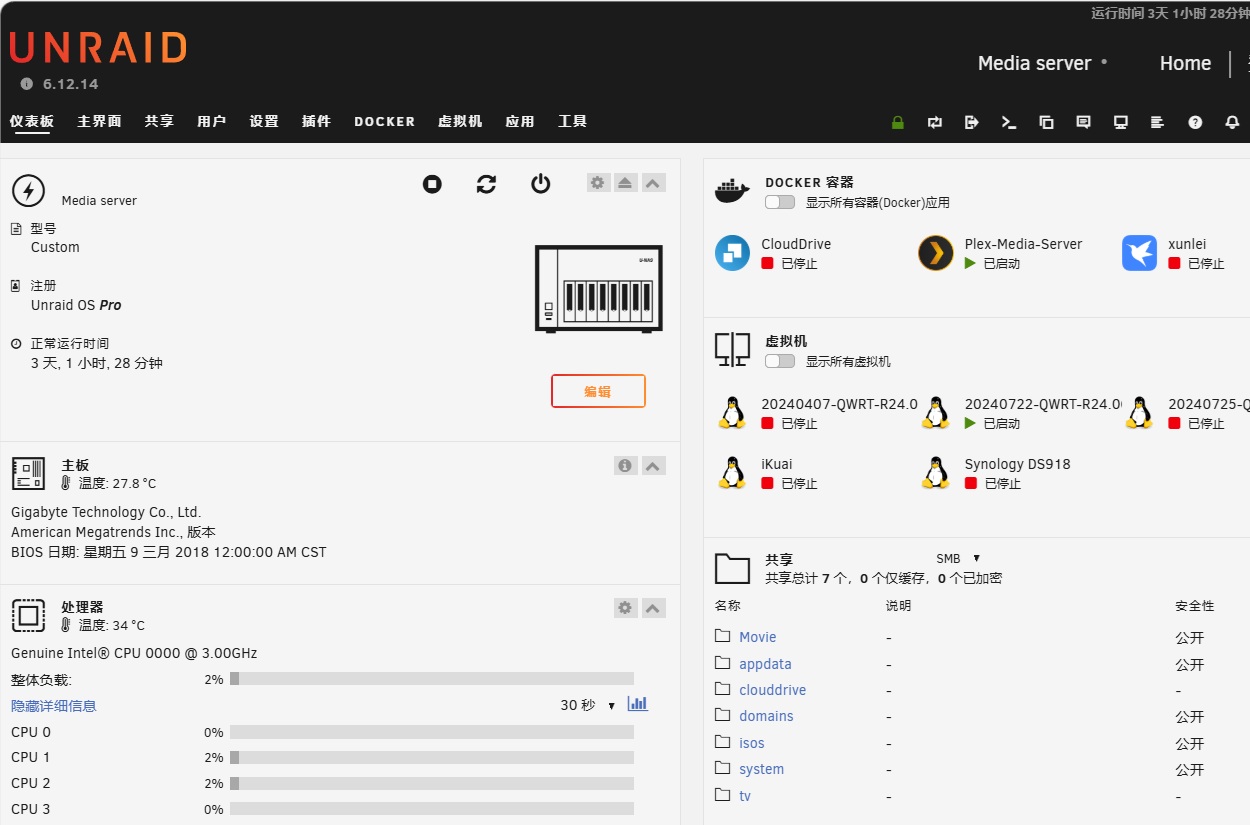This screenshot has height=825, width=1250.
Task: Click the iKuai VM penguin icon
Action: pos(733,473)
